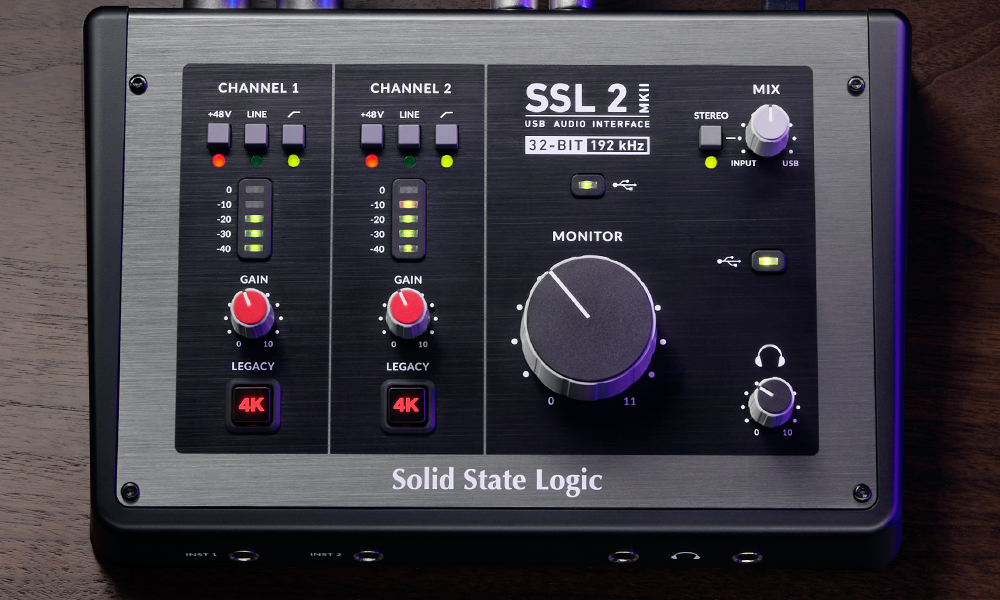Click the right-side USB indicator light
1000x600 pixels.
(x=768, y=261)
